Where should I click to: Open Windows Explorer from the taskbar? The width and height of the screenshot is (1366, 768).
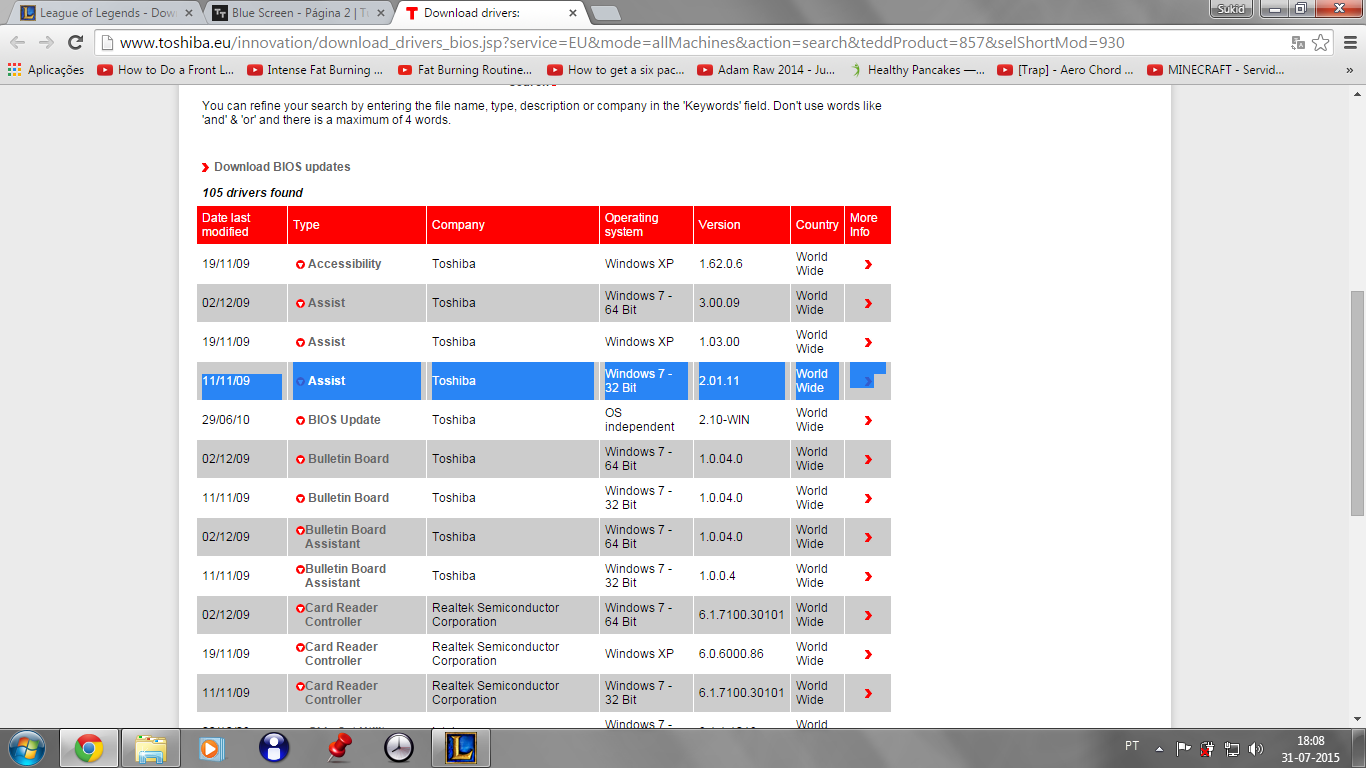150,748
